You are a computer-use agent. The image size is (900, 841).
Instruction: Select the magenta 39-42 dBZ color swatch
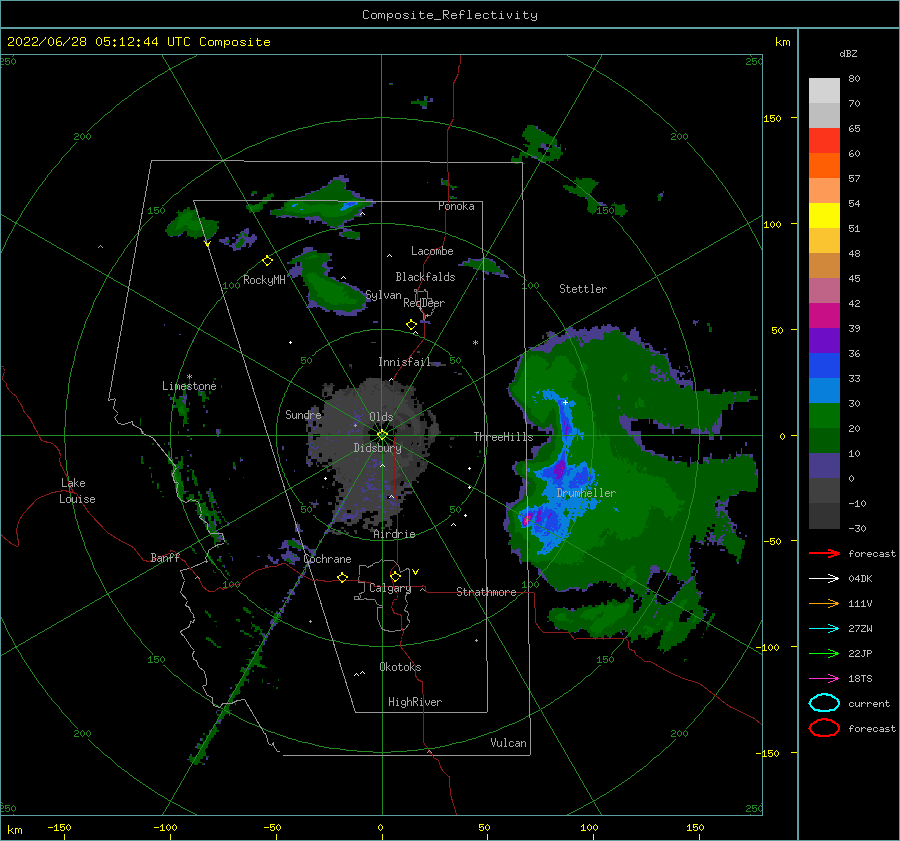tap(824, 316)
